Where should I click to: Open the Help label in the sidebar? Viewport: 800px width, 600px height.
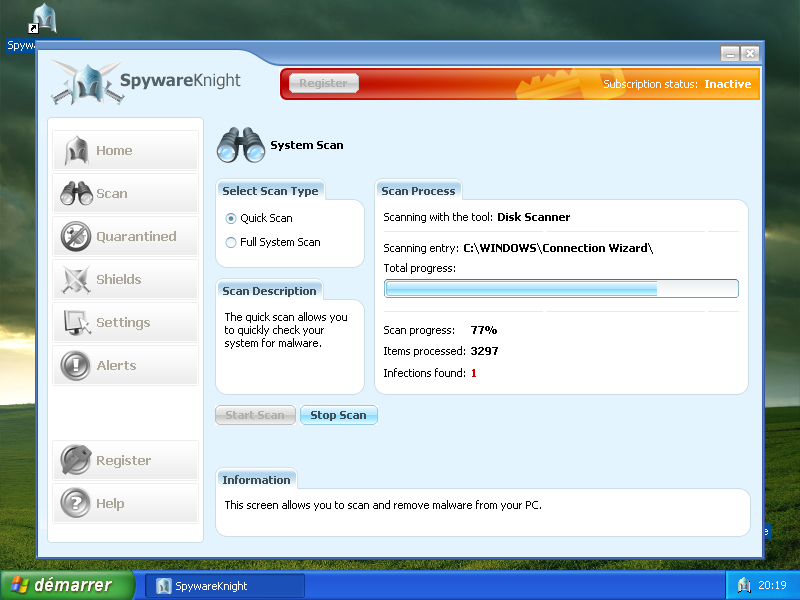pyautogui.click(x=110, y=504)
